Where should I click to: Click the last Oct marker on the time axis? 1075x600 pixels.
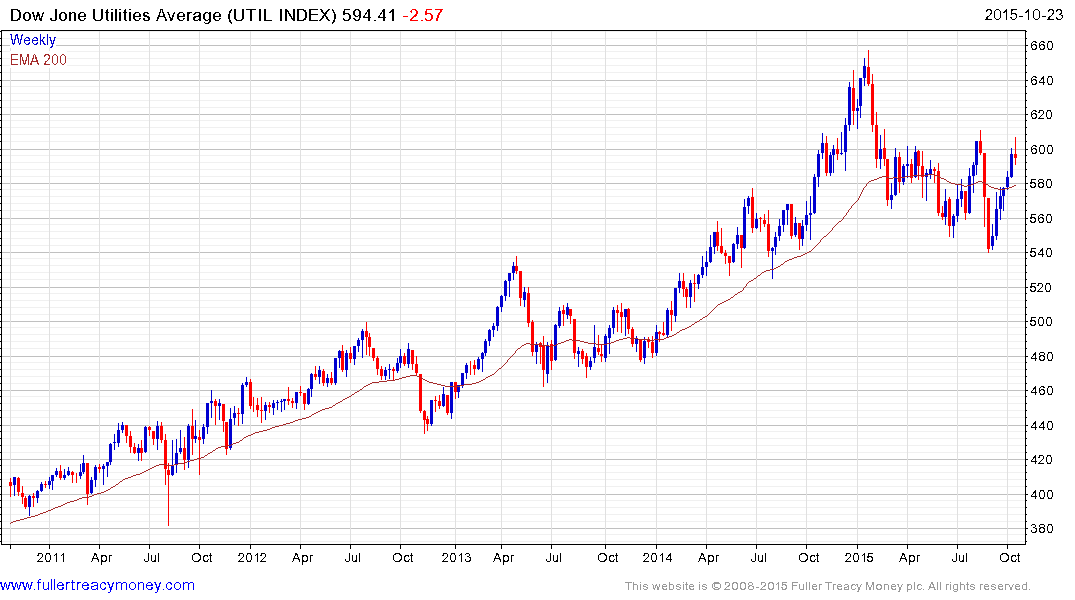pos(1012,557)
